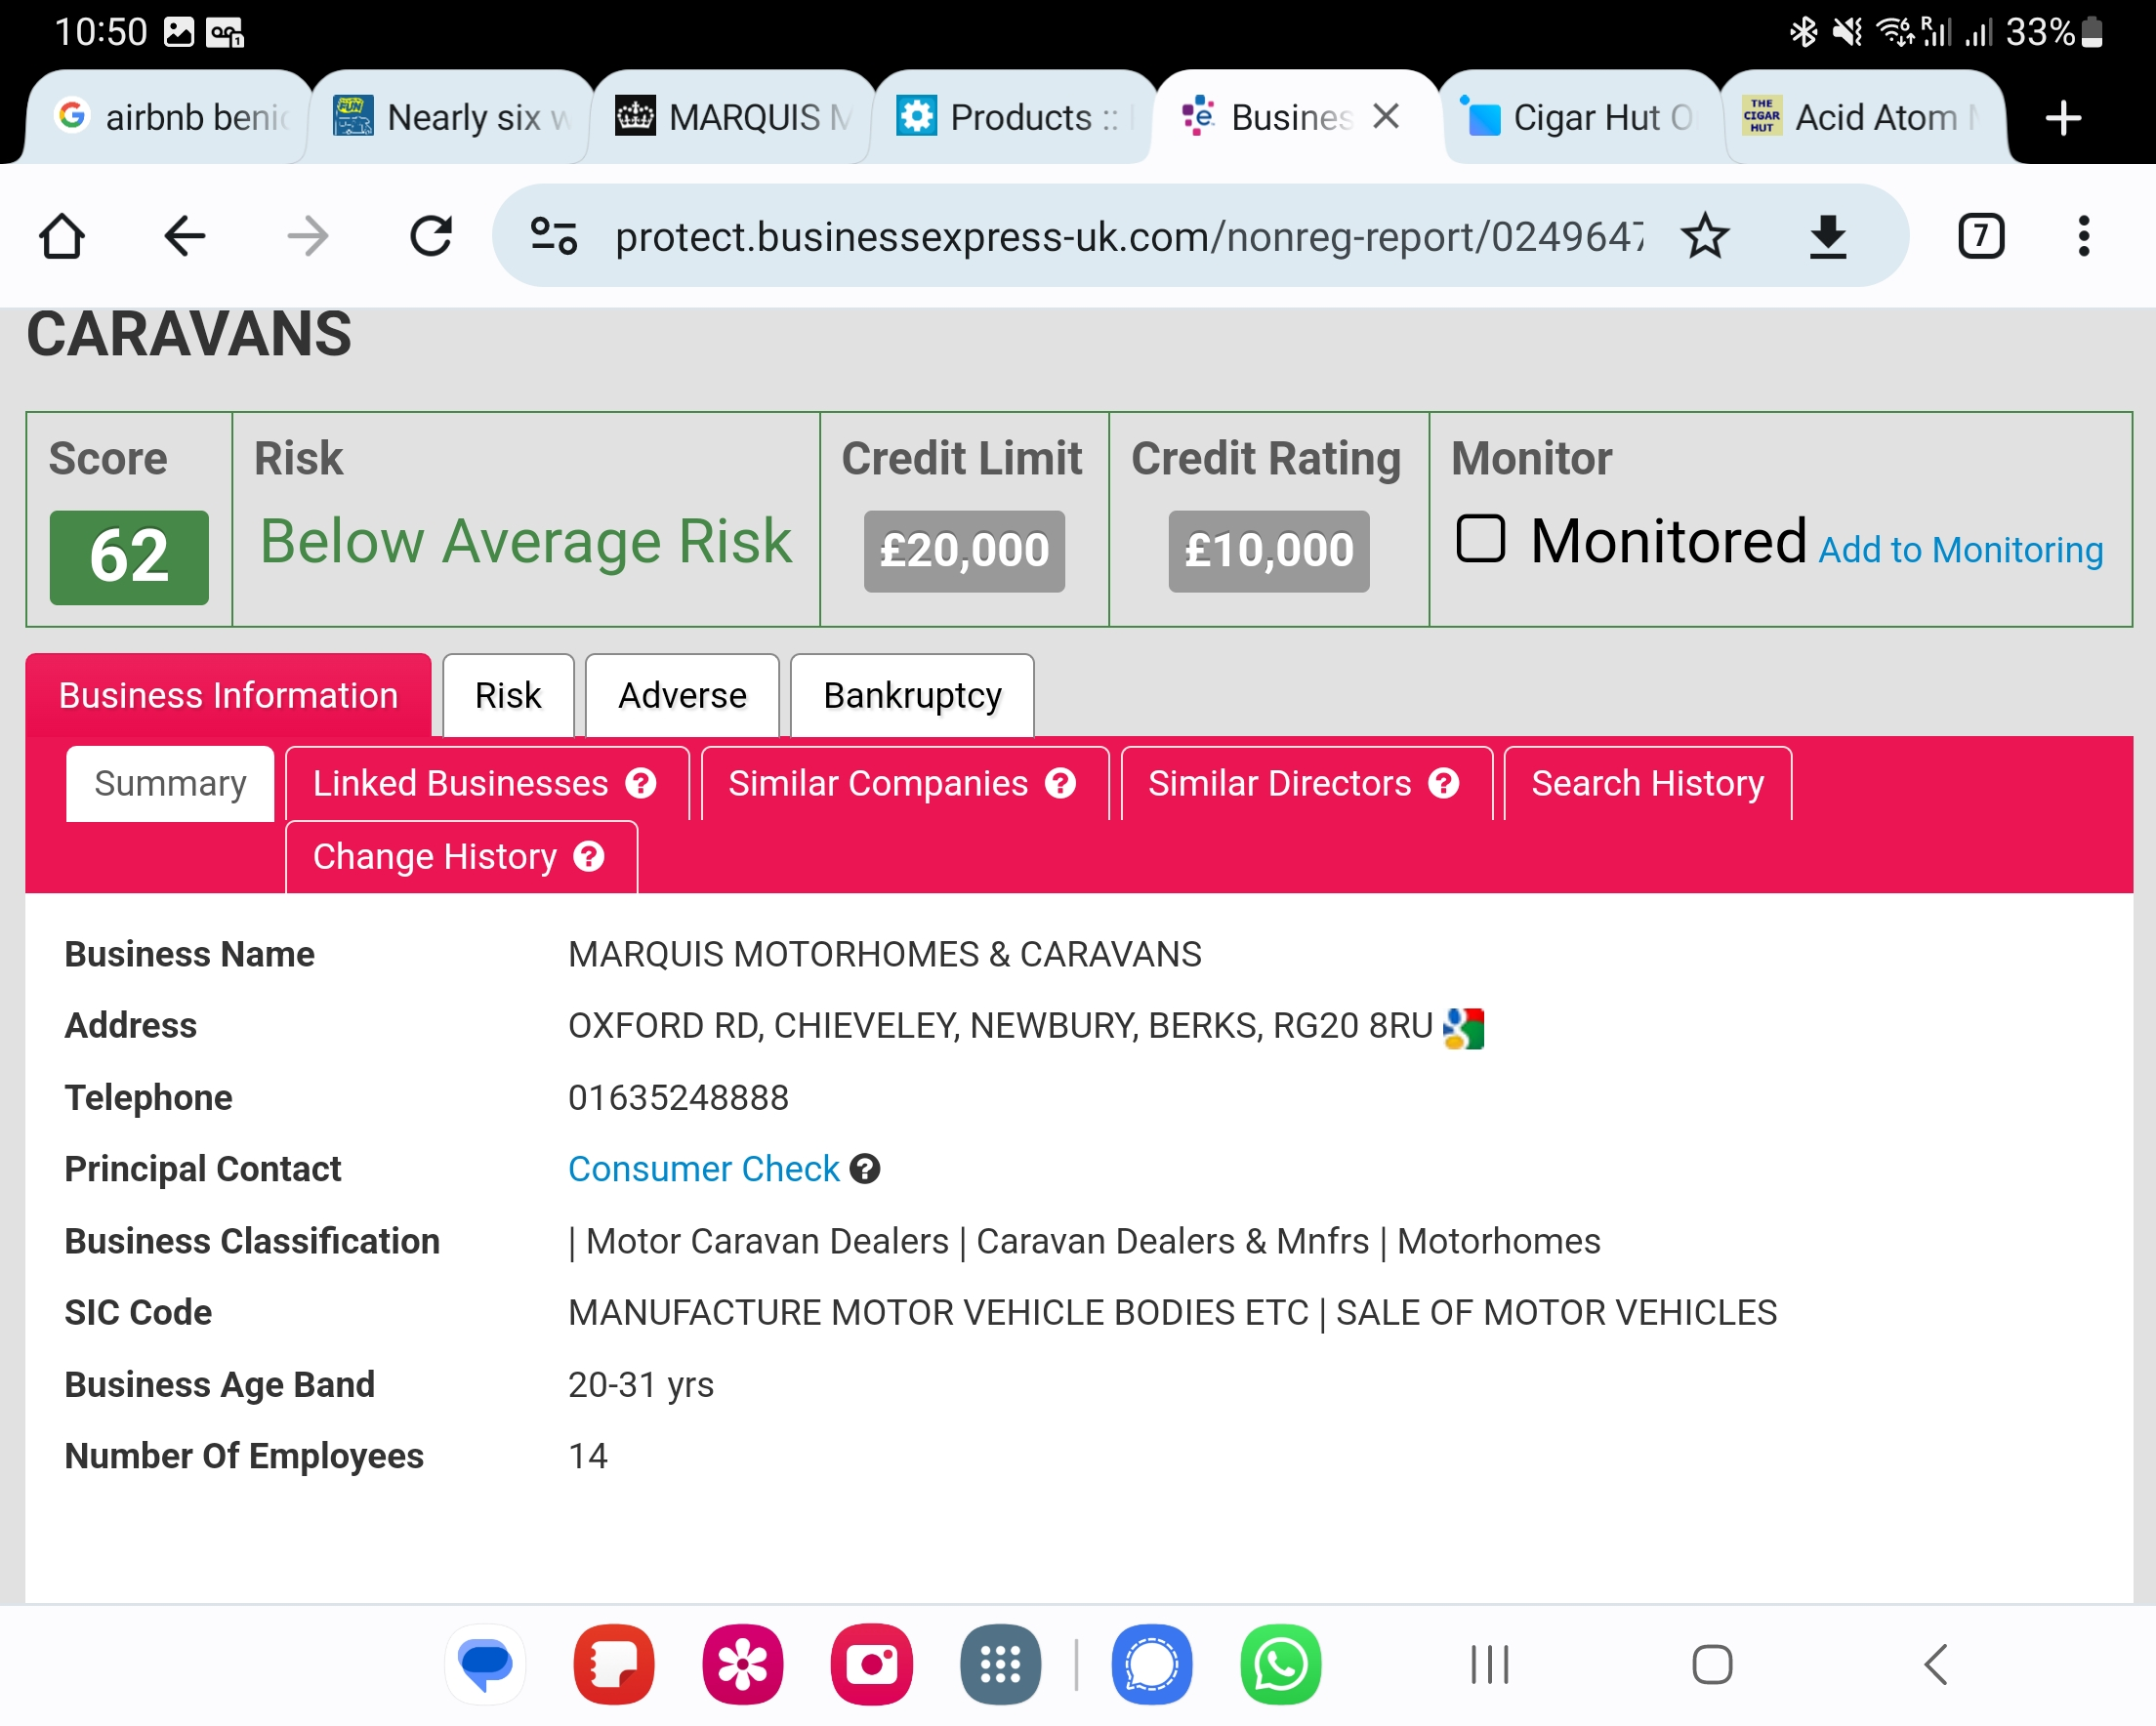The width and height of the screenshot is (2156, 1726).
Task: Tap the Android home navigation button
Action: [x=1712, y=1665]
